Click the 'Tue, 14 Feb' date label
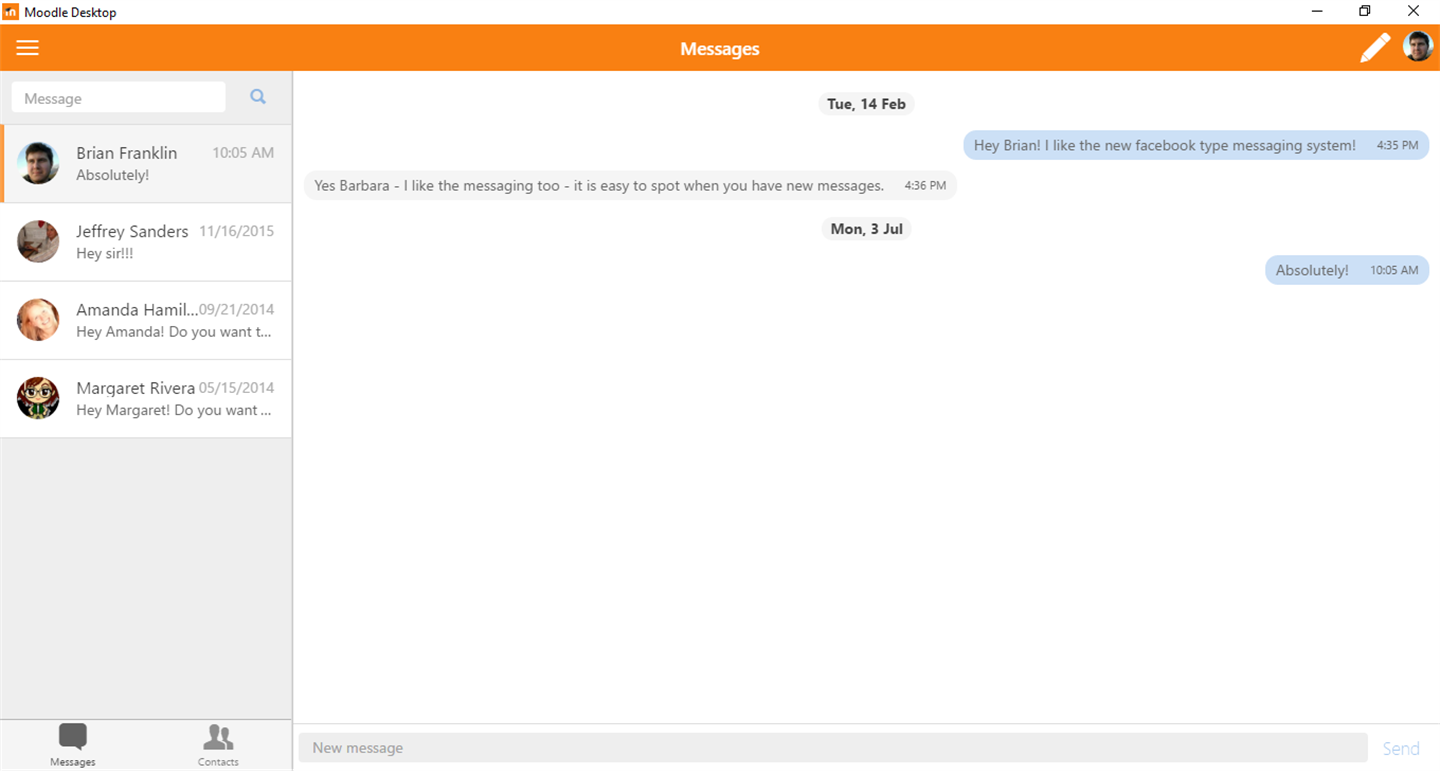 click(866, 104)
